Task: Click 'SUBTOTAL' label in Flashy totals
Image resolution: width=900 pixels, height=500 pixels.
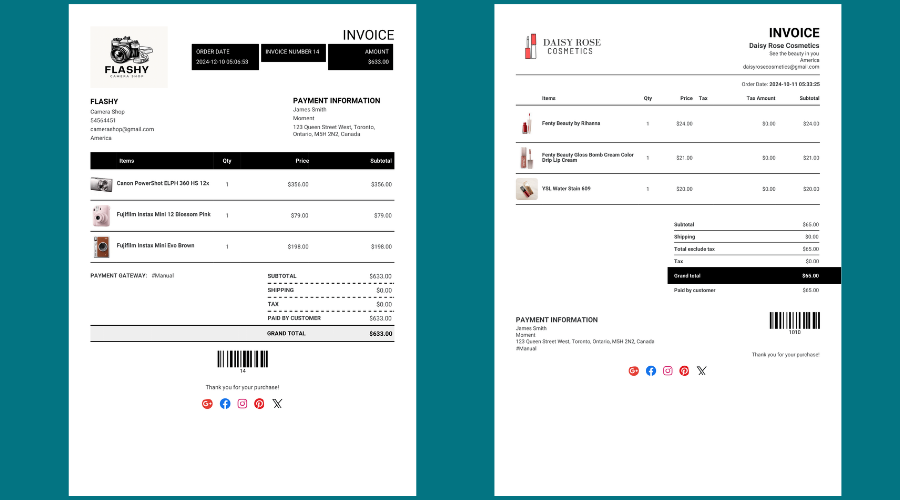Action: click(282, 276)
